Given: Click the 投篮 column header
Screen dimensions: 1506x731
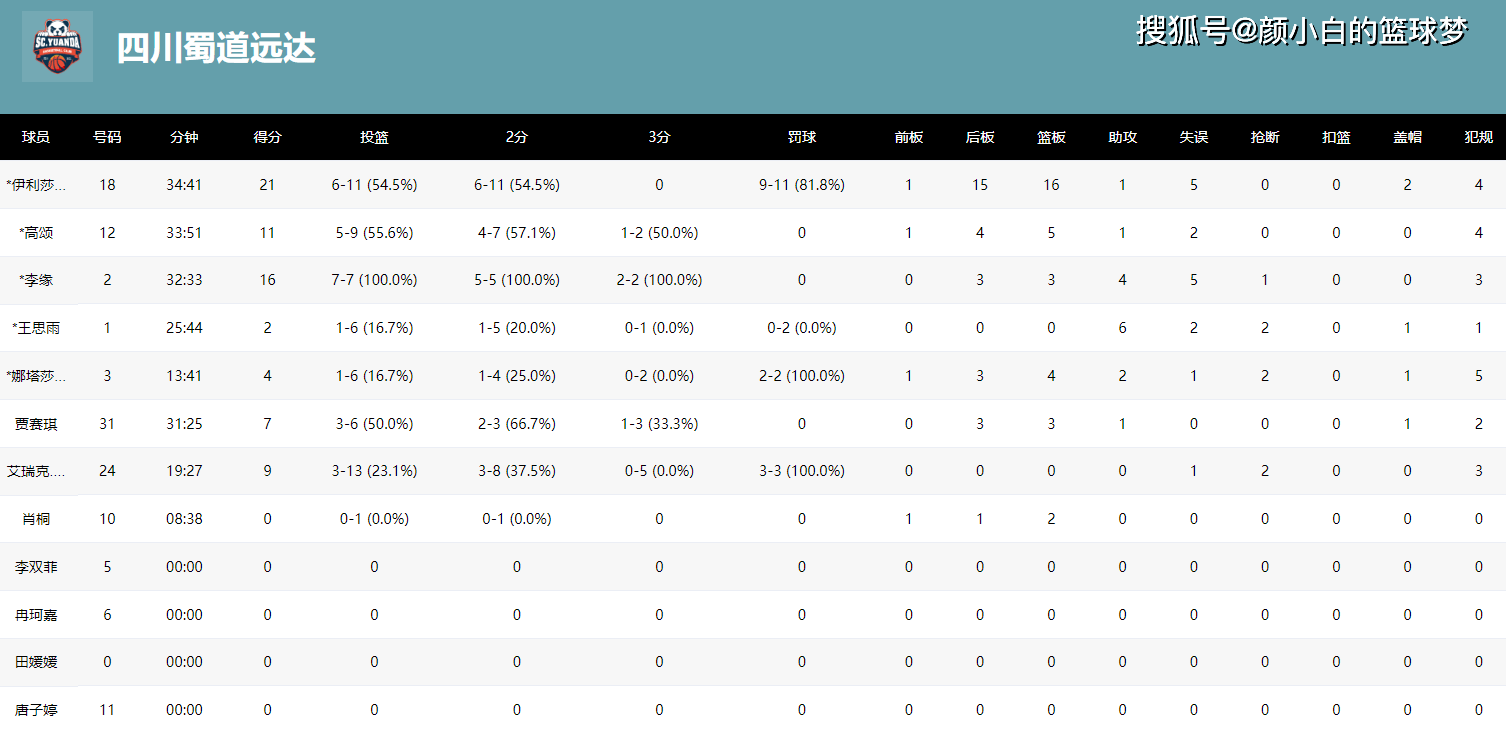Looking at the screenshot, I should point(374,137).
